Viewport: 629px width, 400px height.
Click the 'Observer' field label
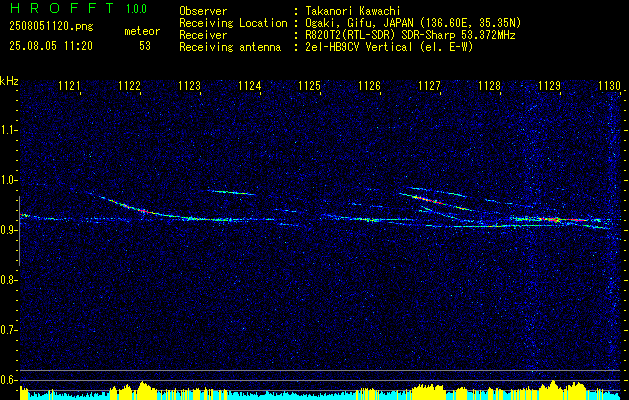[203, 11]
